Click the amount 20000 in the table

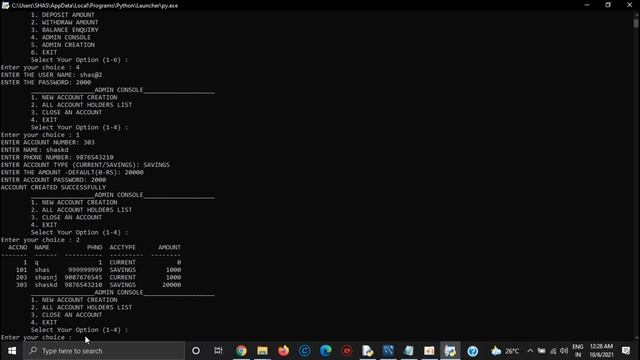pos(171,285)
